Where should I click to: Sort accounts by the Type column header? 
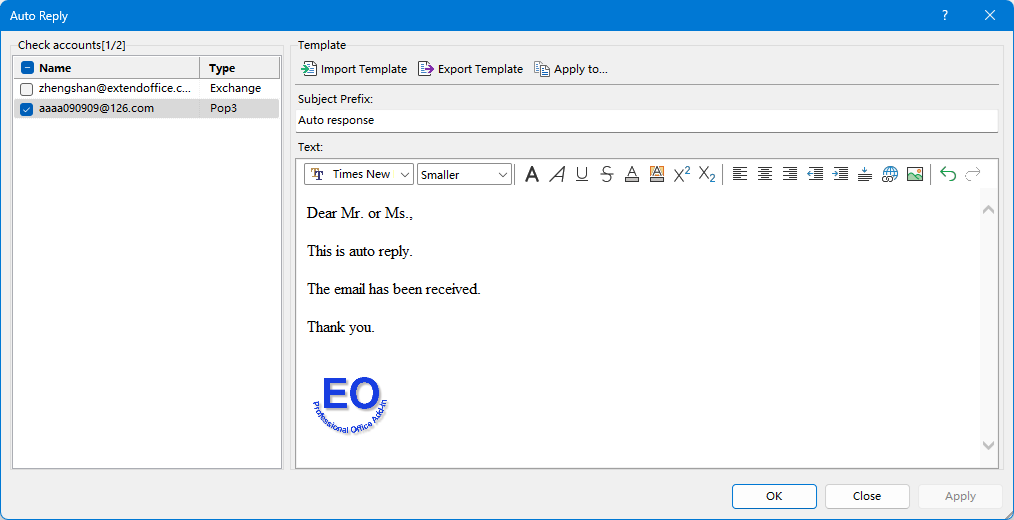coord(239,68)
